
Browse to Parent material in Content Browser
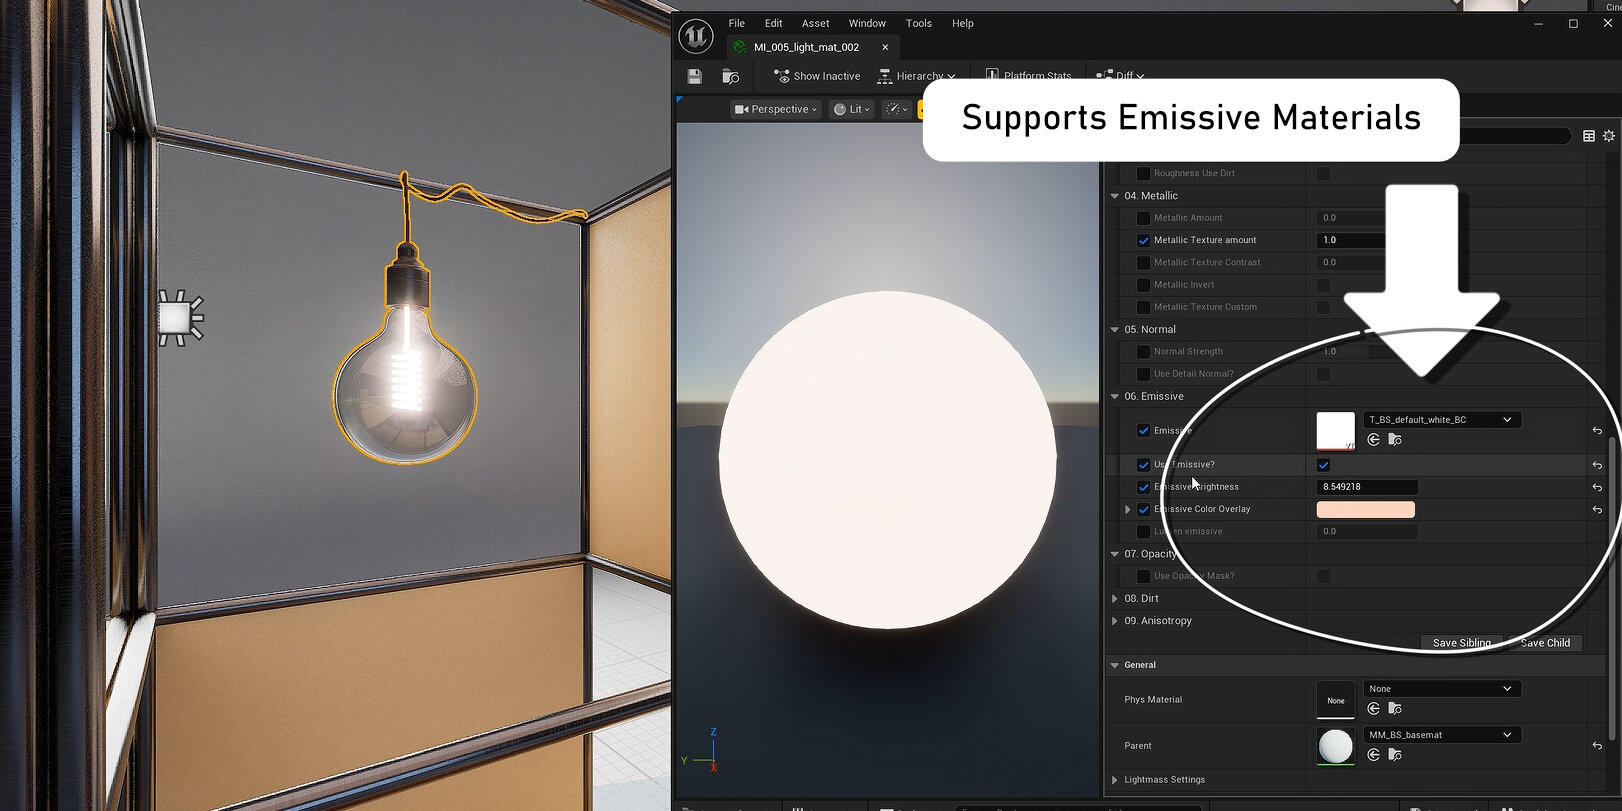pyautogui.click(x=1395, y=755)
